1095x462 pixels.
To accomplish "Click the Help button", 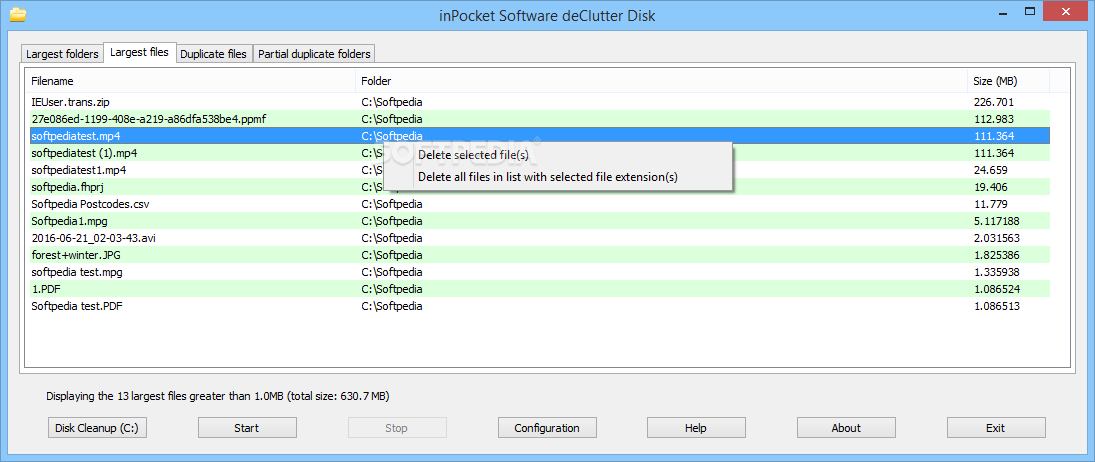I will click(x=696, y=428).
